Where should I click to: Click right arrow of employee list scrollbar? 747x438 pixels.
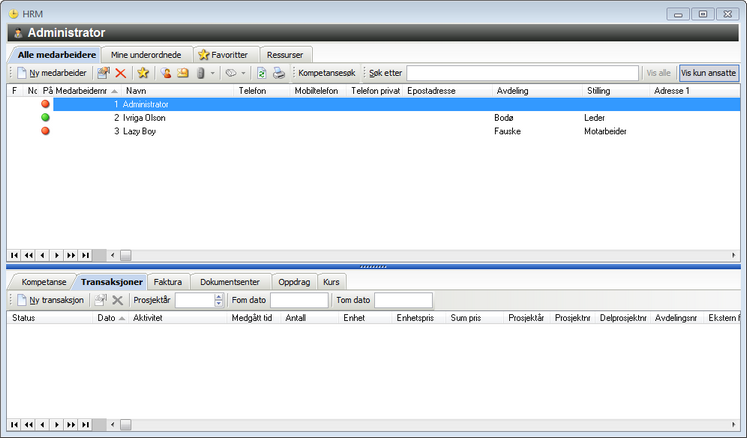click(x=734, y=255)
